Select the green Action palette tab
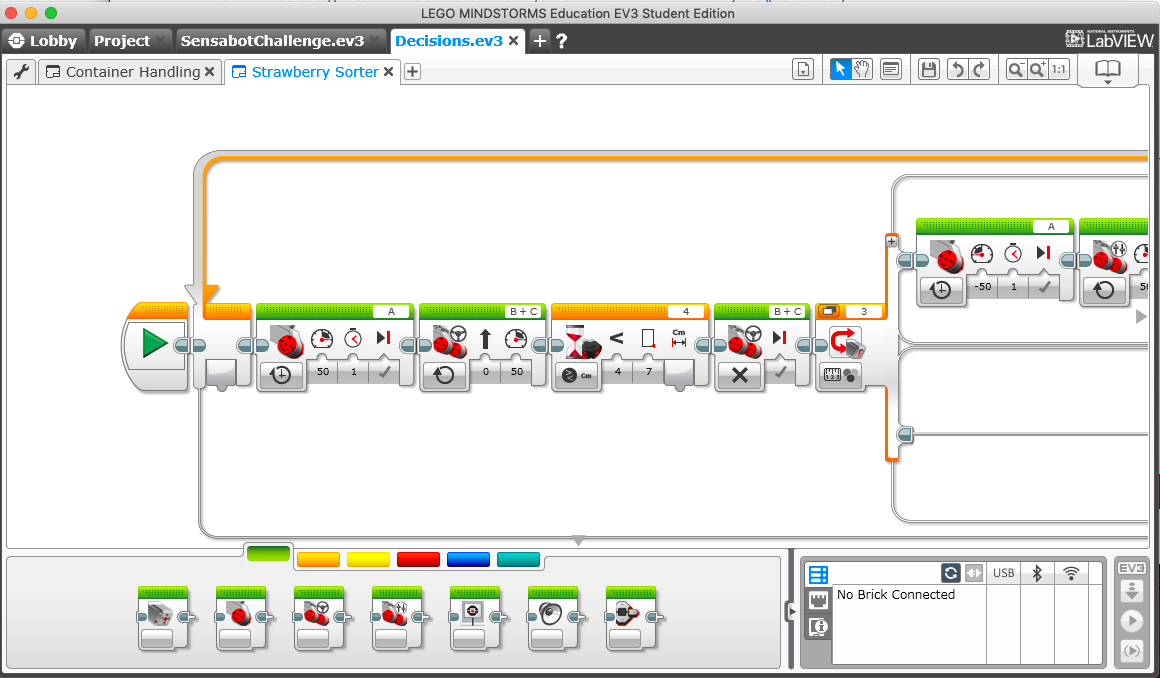 pos(268,554)
